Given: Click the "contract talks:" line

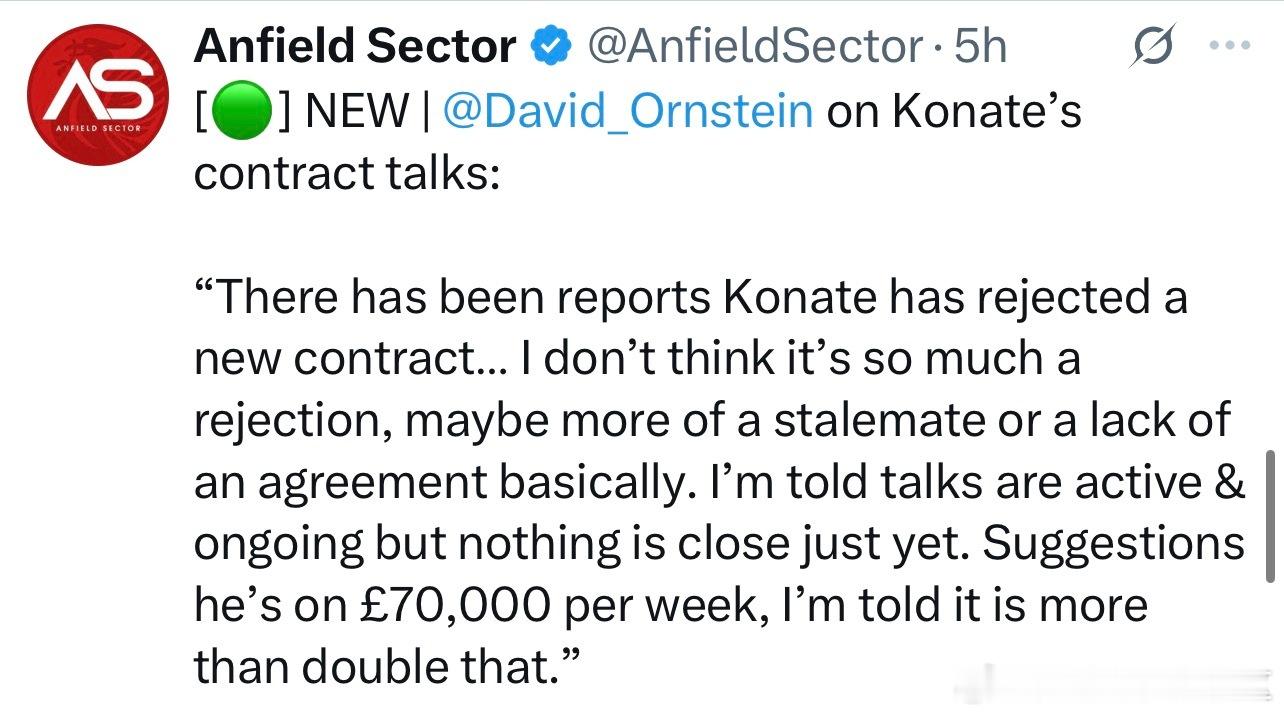Looking at the screenshot, I should (x=345, y=172).
